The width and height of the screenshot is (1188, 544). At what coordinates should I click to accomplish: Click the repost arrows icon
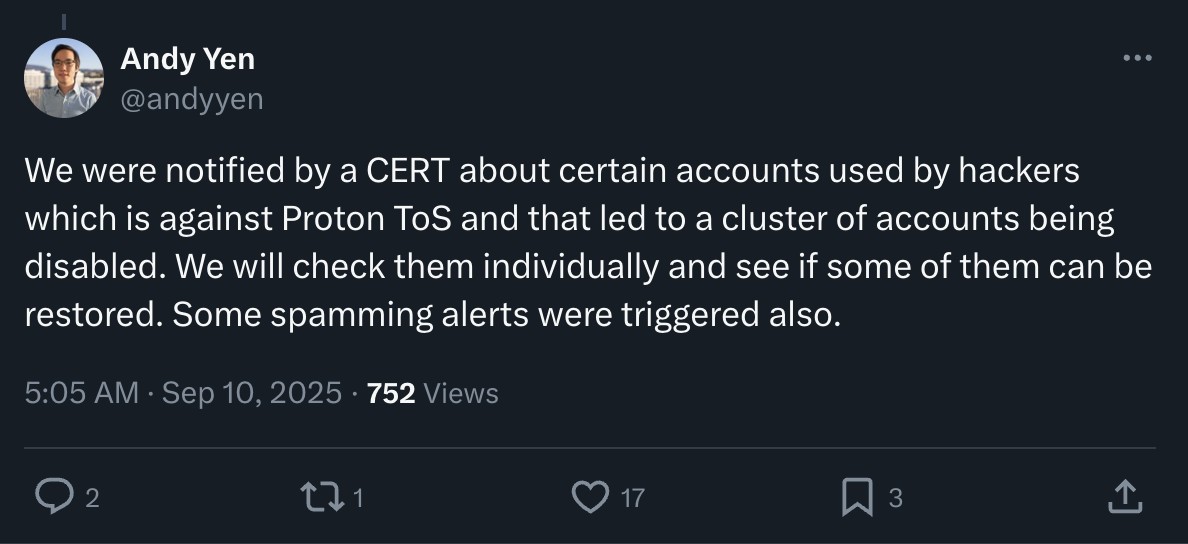click(x=320, y=496)
